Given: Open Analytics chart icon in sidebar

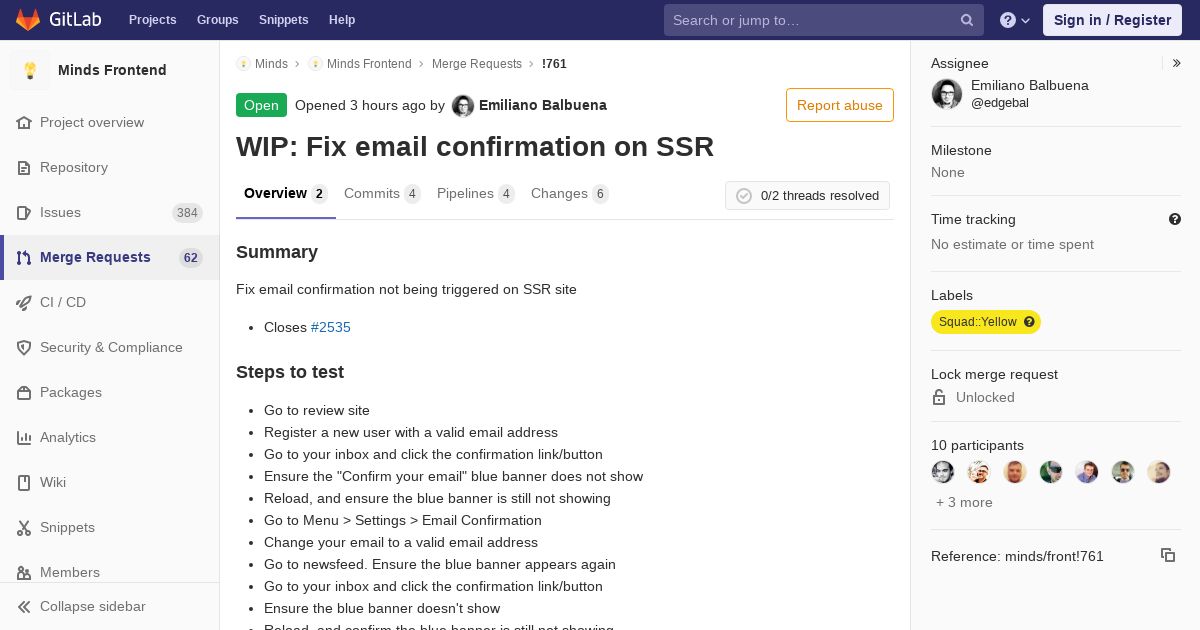Looking at the screenshot, I should (24, 438).
